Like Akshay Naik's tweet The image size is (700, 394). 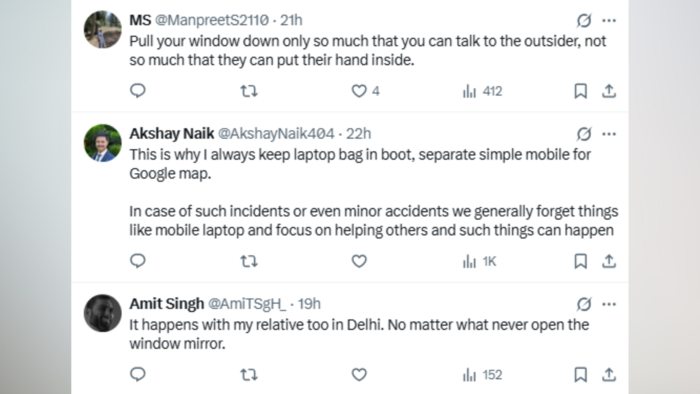(359, 261)
